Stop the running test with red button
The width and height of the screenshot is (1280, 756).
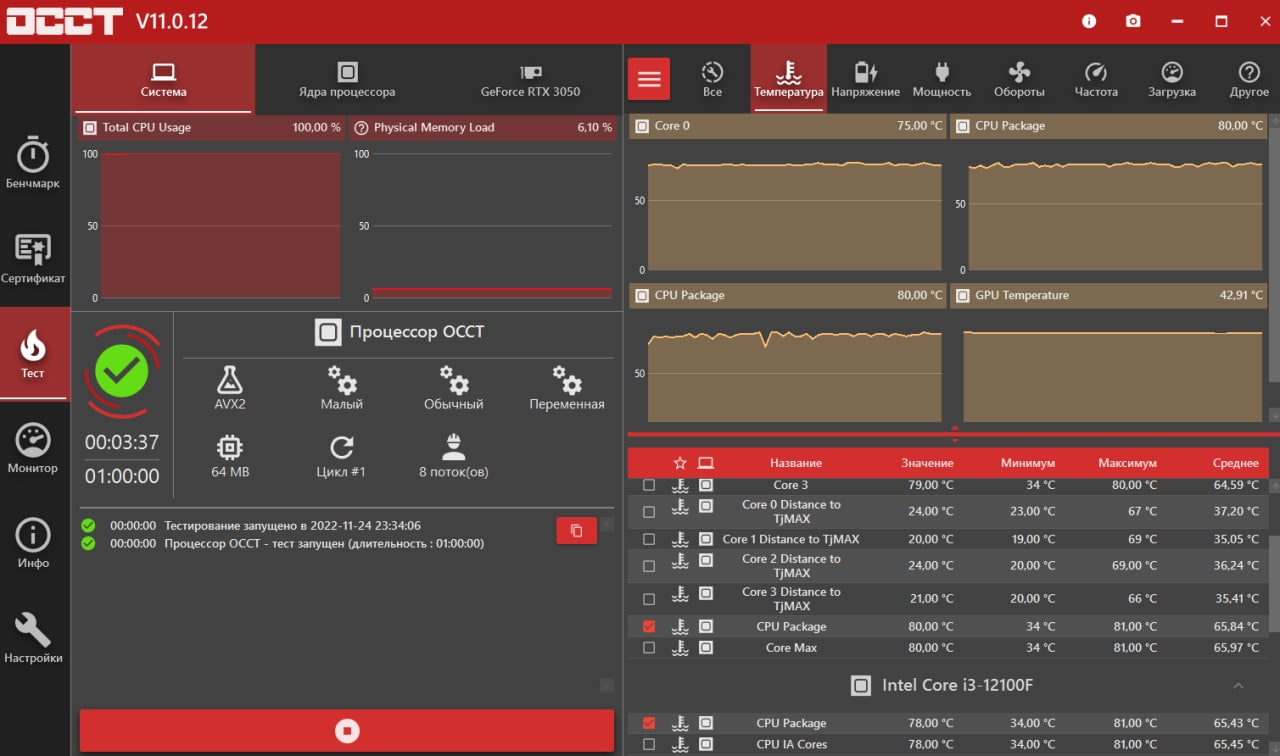(x=347, y=731)
